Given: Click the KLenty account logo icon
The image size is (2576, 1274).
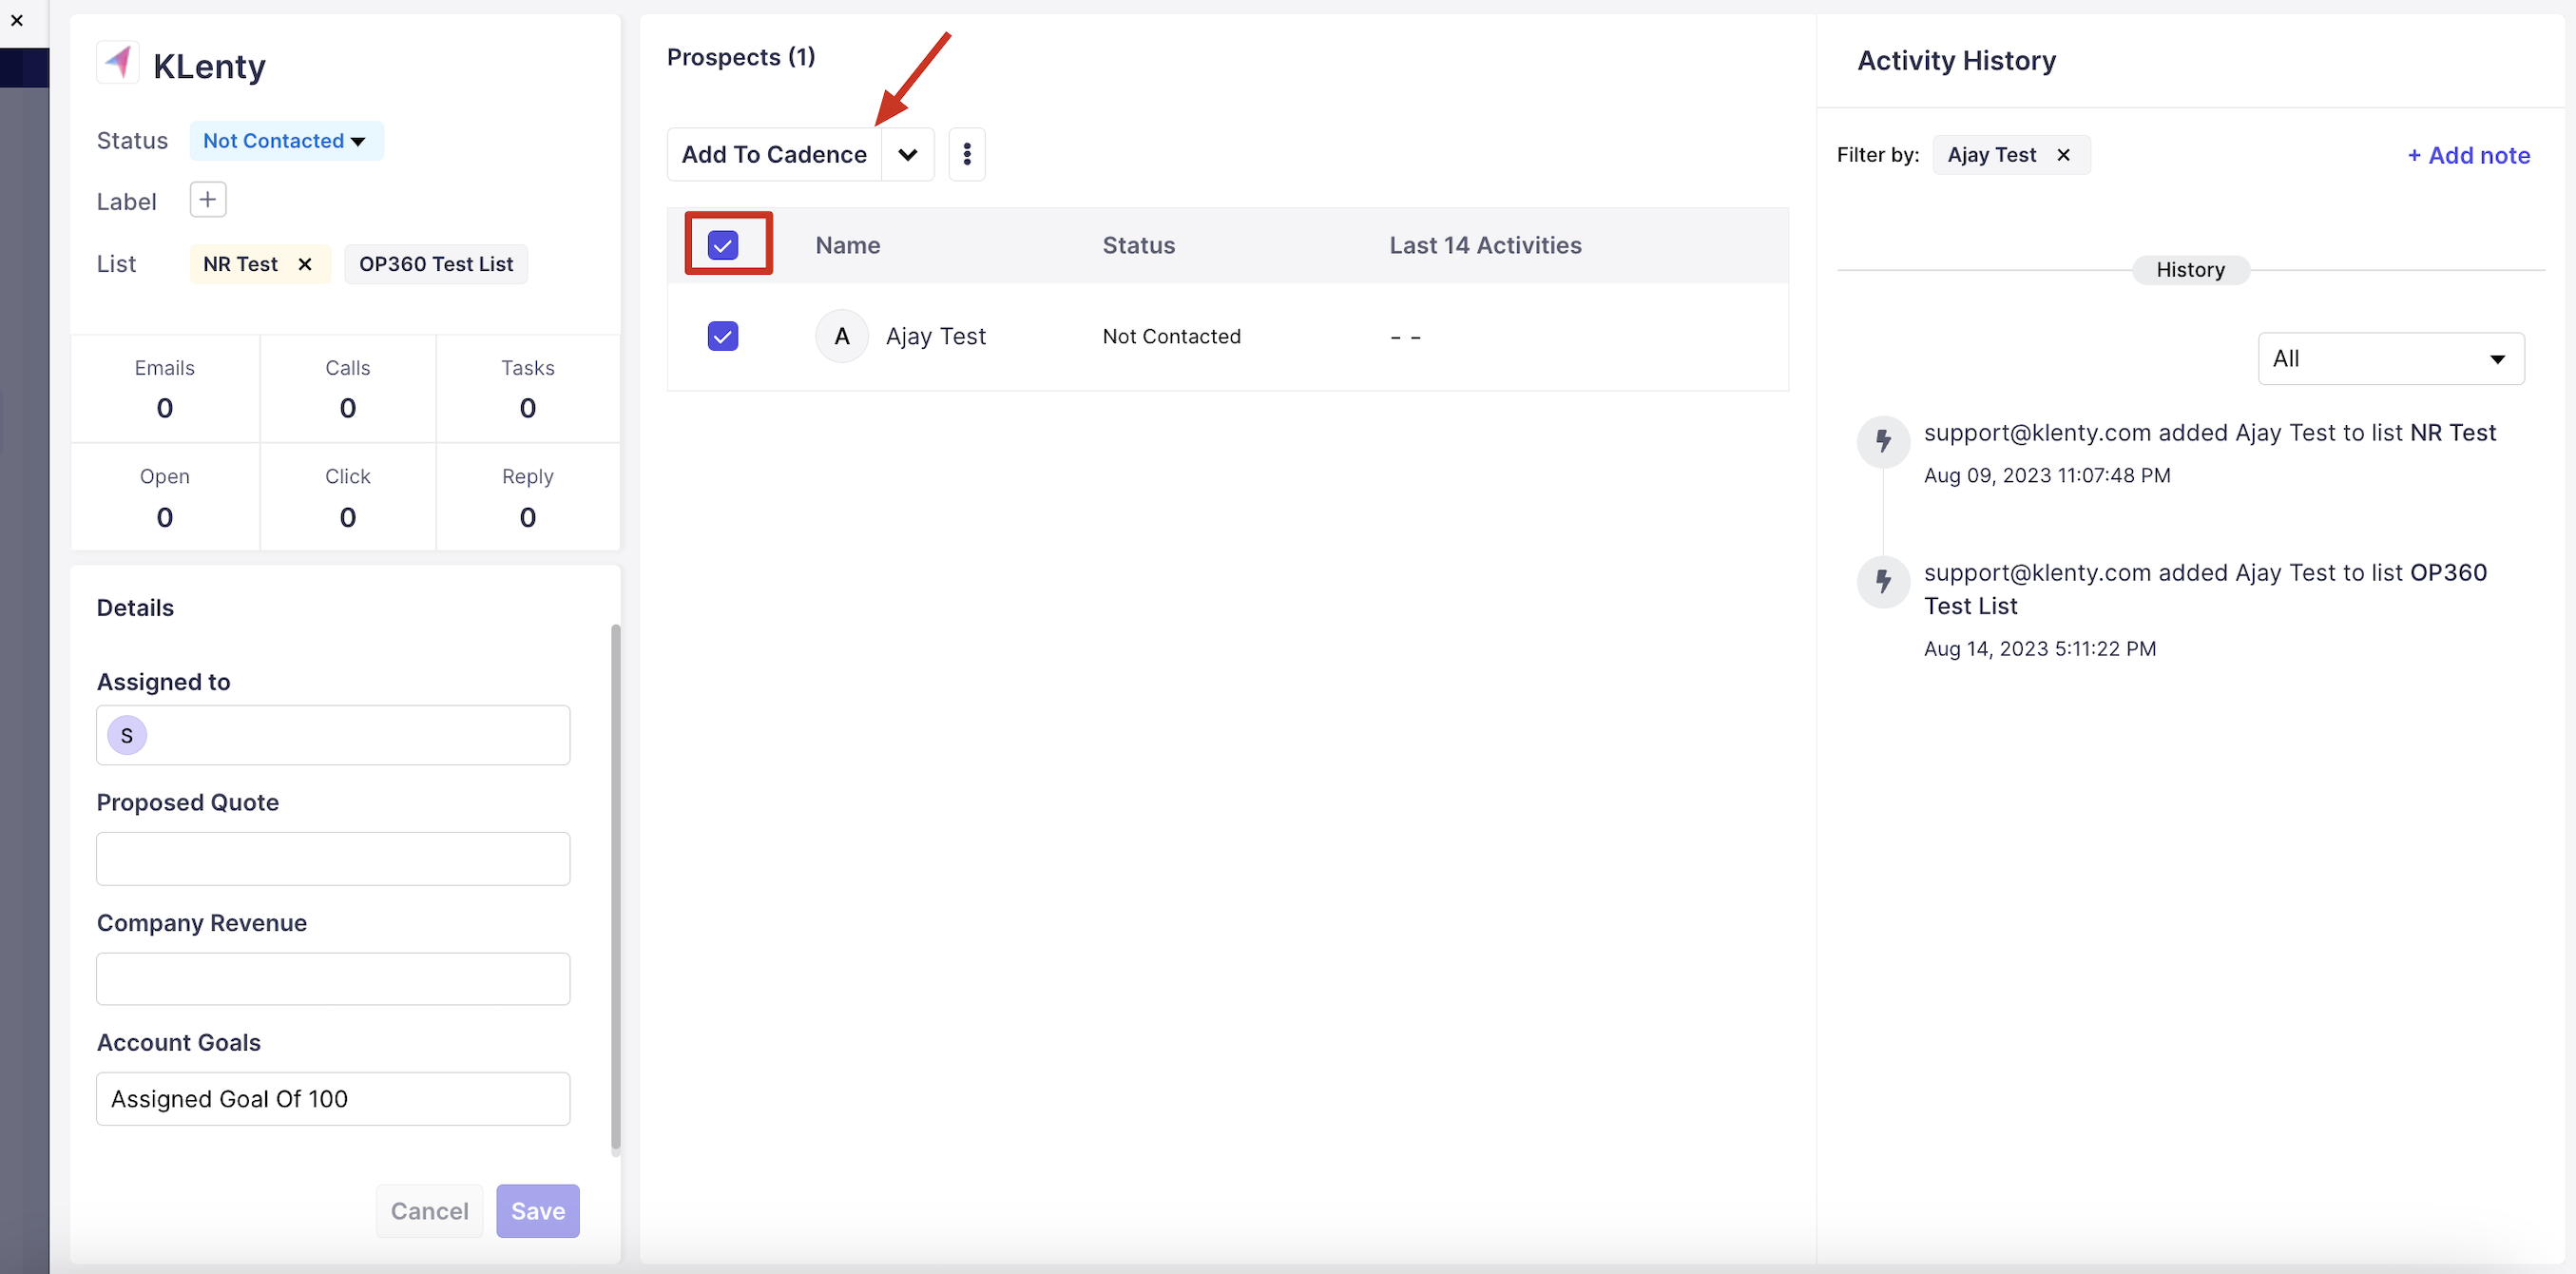Looking at the screenshot, I should [119, 63].
